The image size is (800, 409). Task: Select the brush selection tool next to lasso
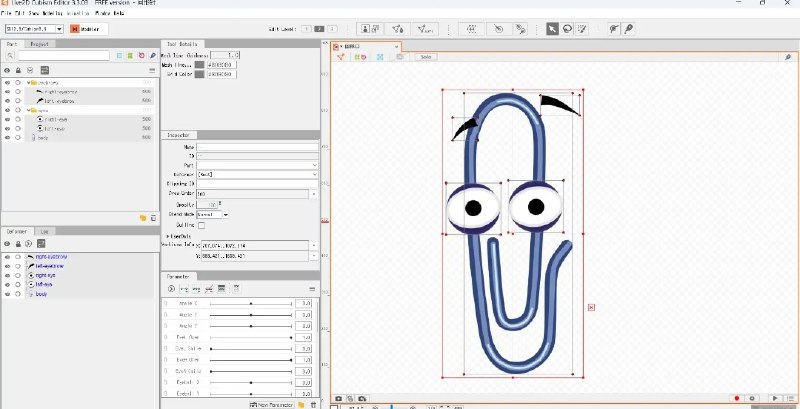(x=582, y=29)
